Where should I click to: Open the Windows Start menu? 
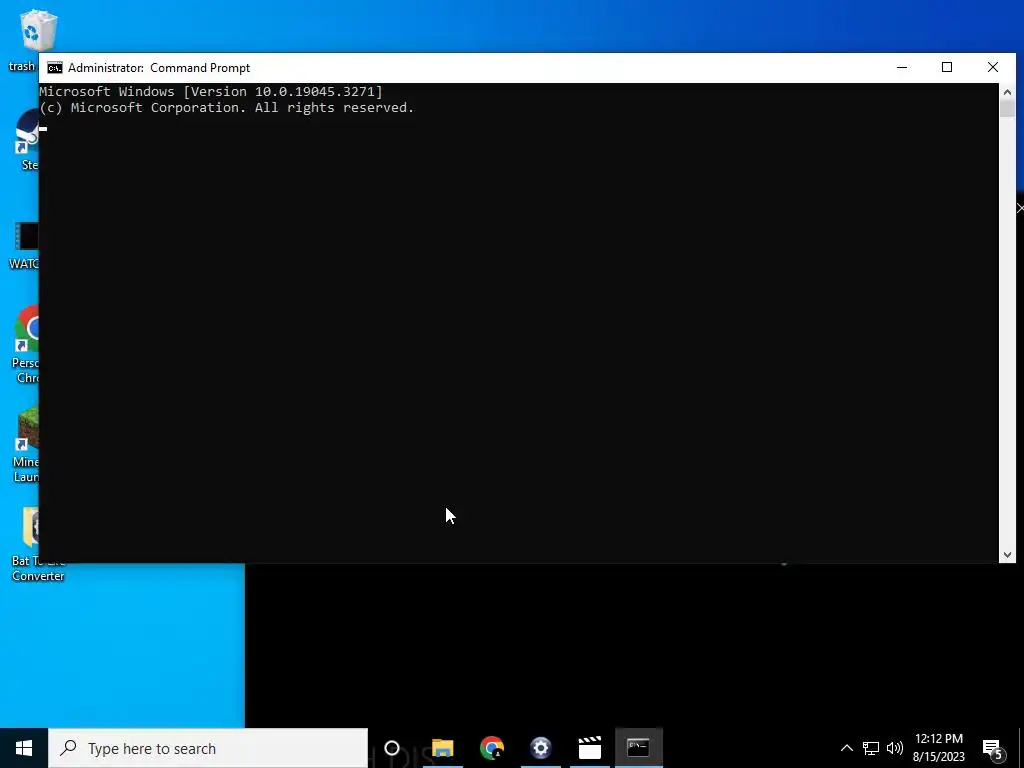click(24, 748)
